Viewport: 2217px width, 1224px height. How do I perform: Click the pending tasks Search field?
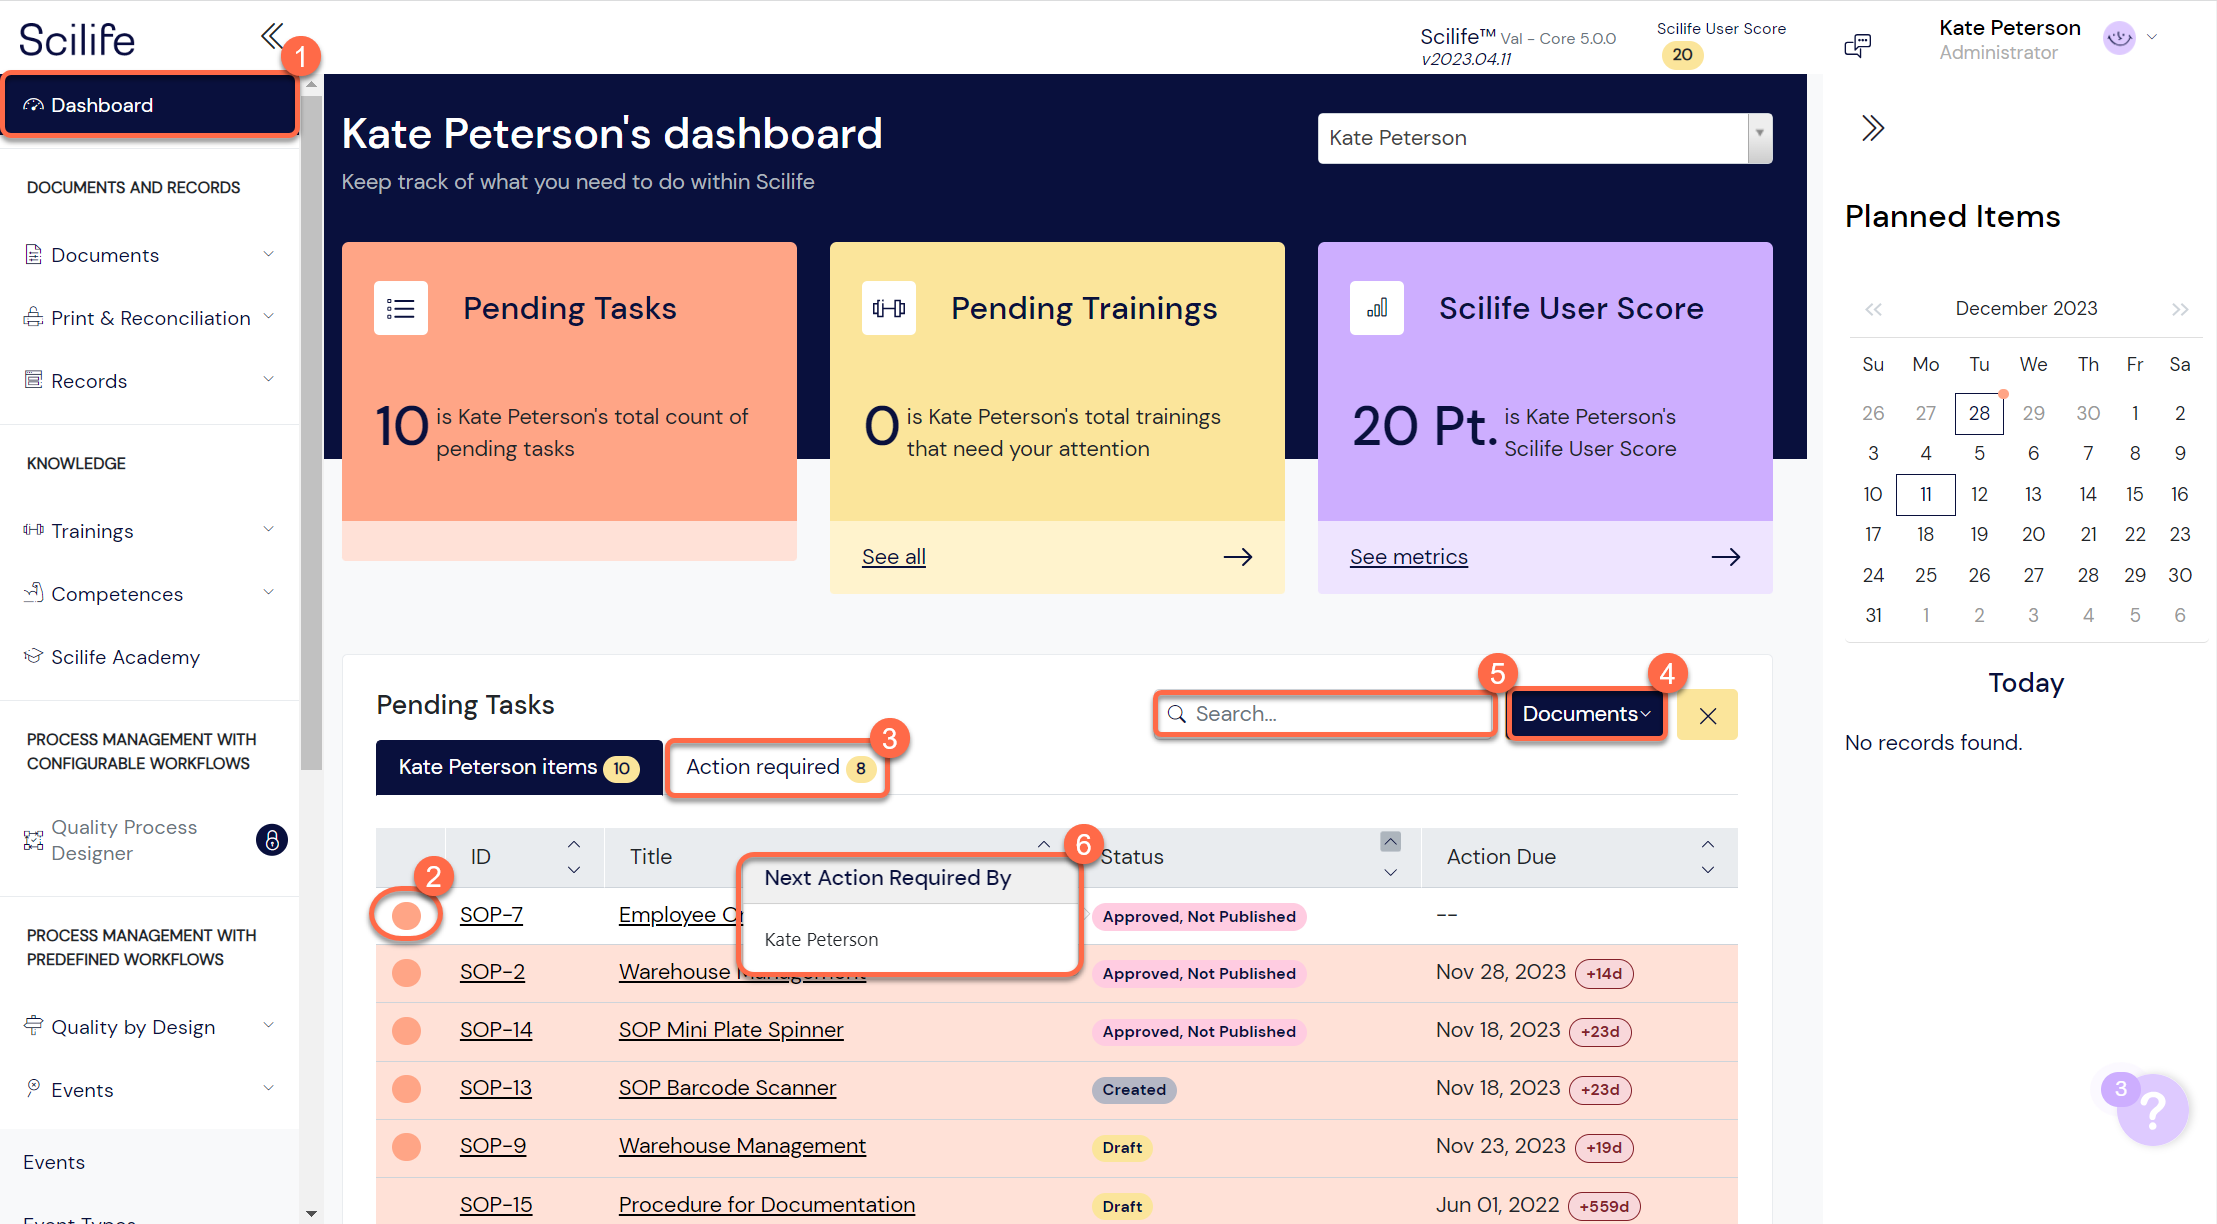pos(1325,714)
